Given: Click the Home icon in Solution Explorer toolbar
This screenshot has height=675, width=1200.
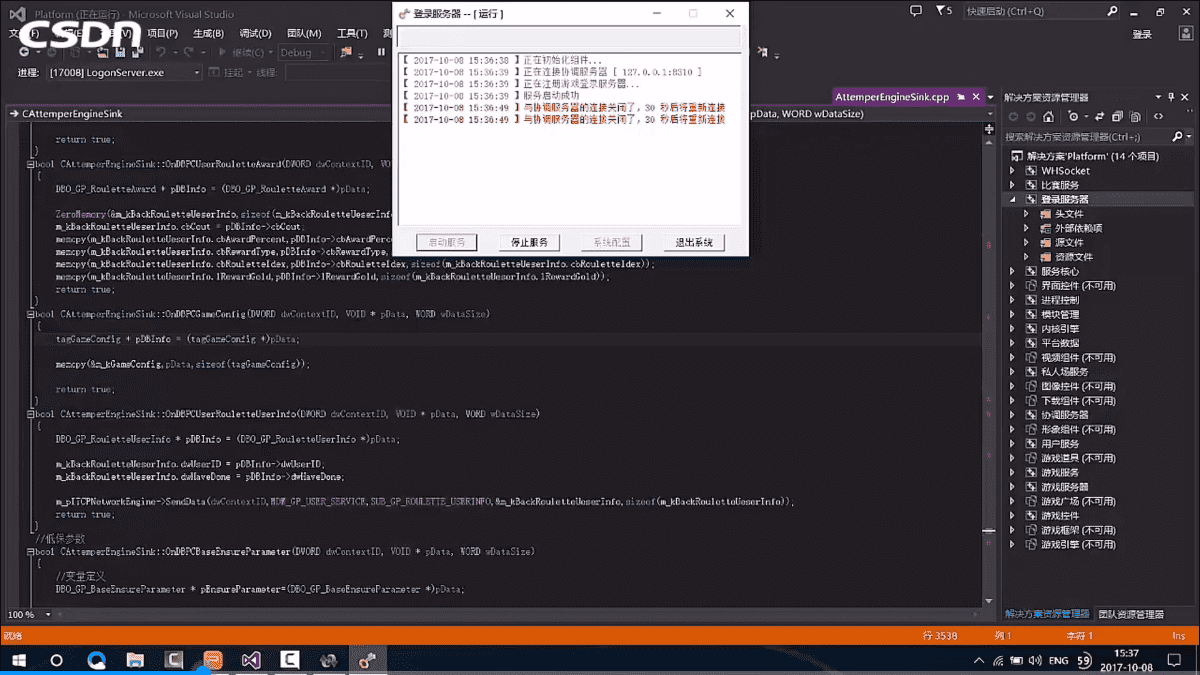Looking at the screenshot, I should [x=1048, y=116].
